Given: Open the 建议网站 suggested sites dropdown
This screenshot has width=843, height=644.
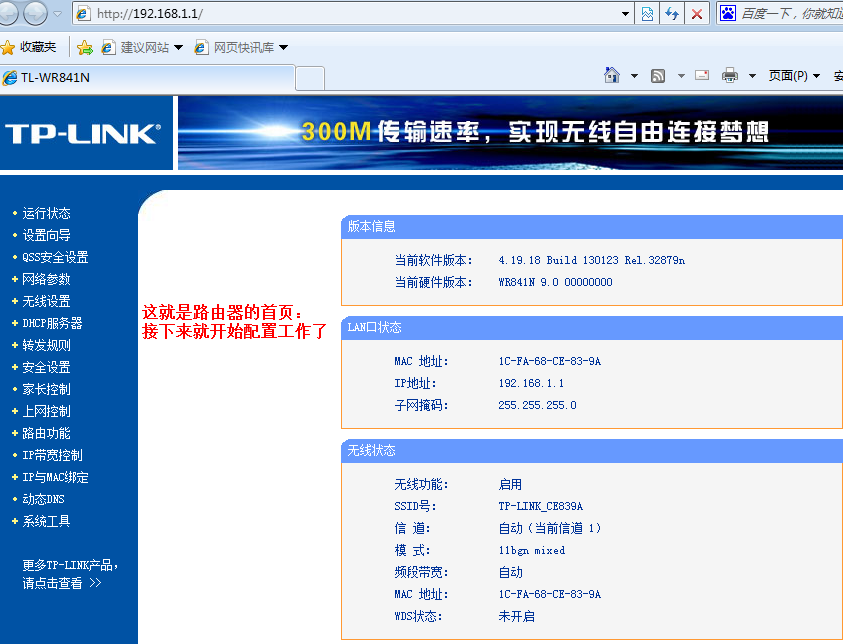Looking at the screenshot, I should click(x=142, y=48).
